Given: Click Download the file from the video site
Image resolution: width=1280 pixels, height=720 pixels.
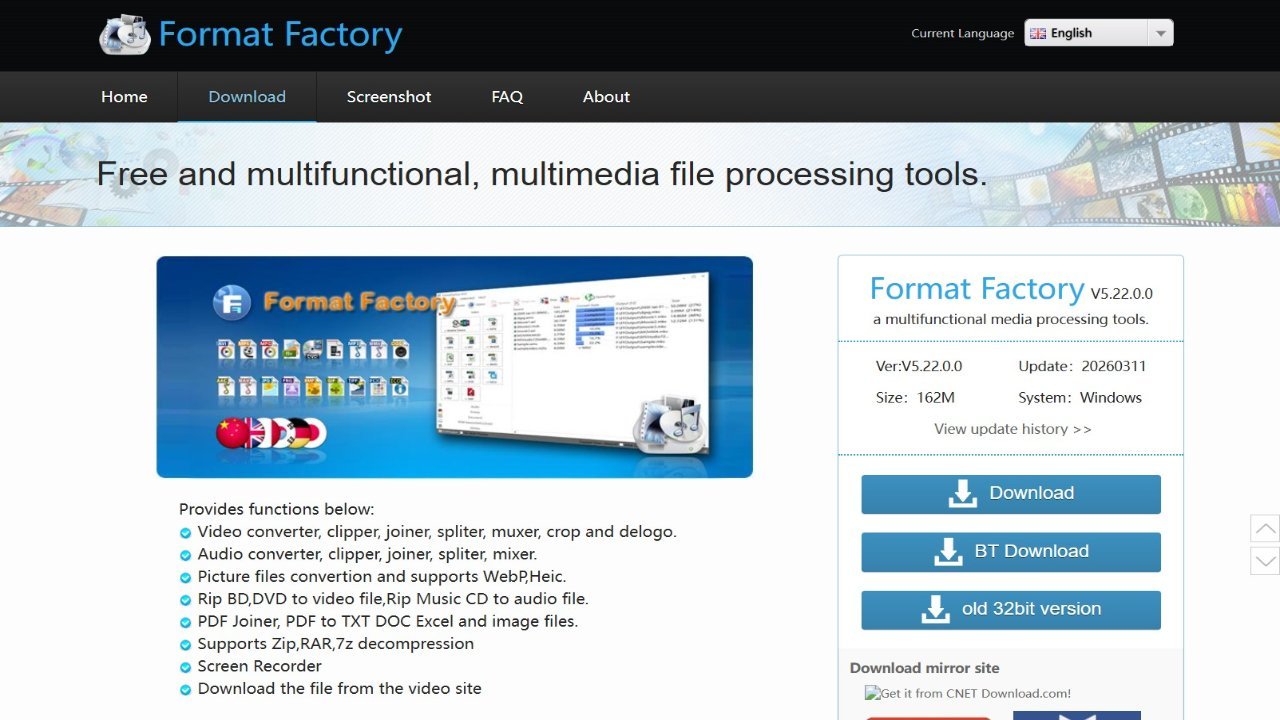Looking at the screenshot, I should pyautogui.click(x=340, y=688).
